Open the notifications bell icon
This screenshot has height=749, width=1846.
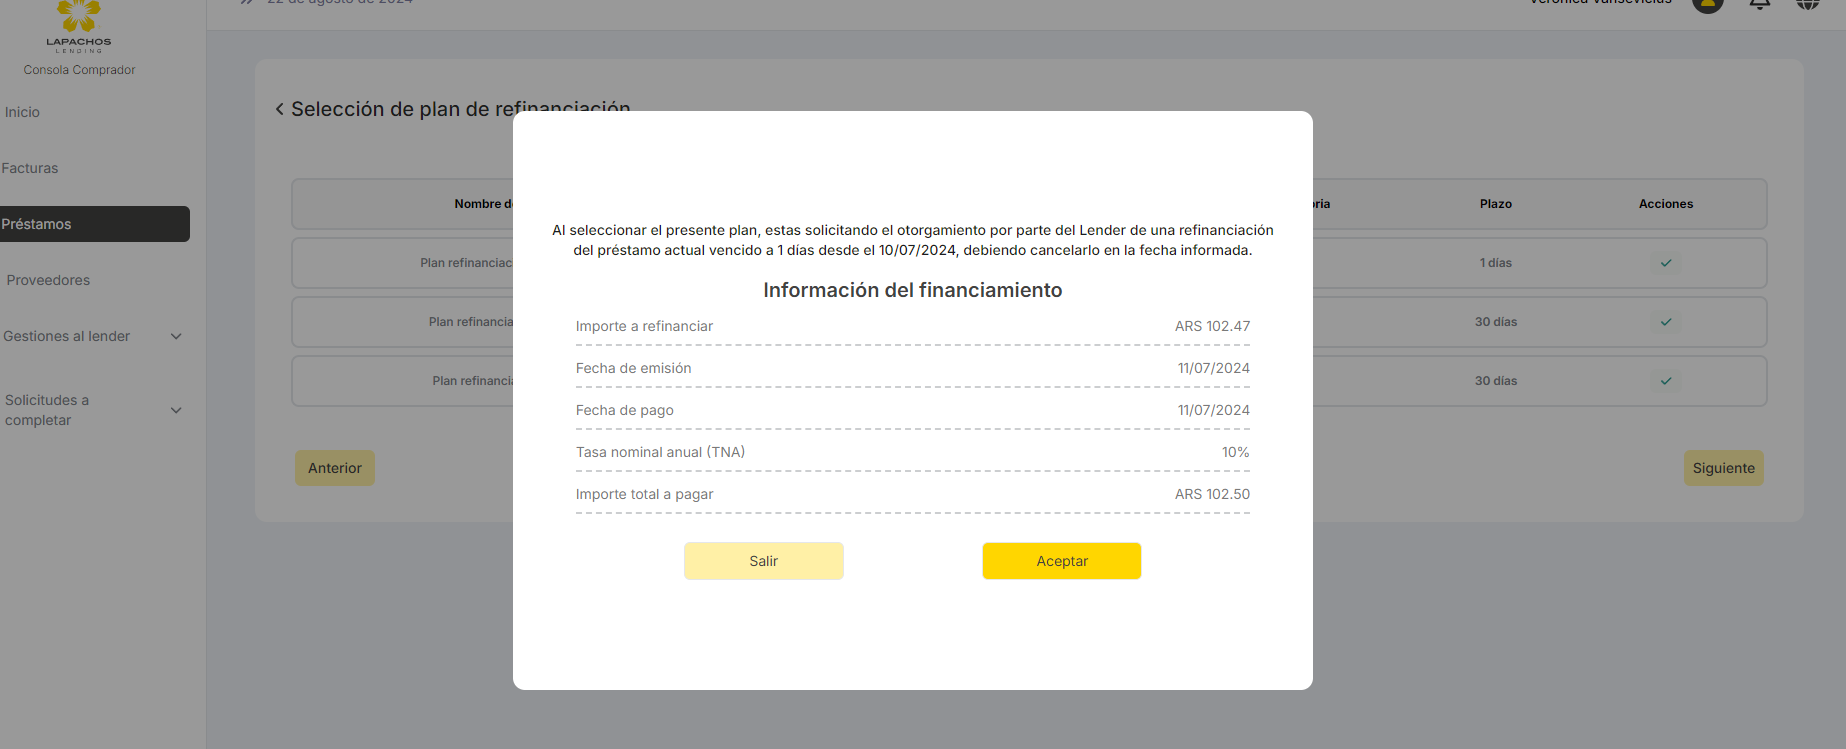1759,3
